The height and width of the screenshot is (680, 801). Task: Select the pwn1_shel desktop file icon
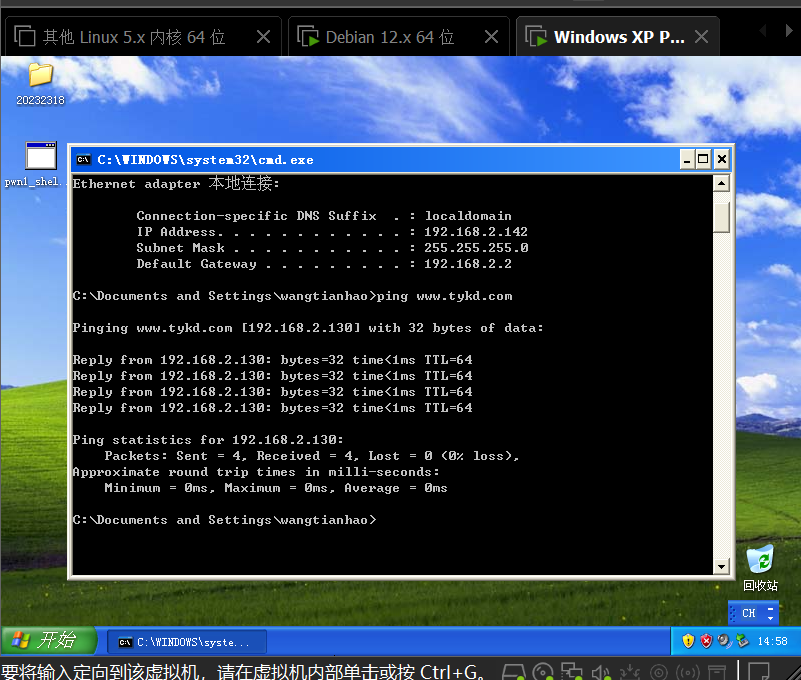(41, 156)
